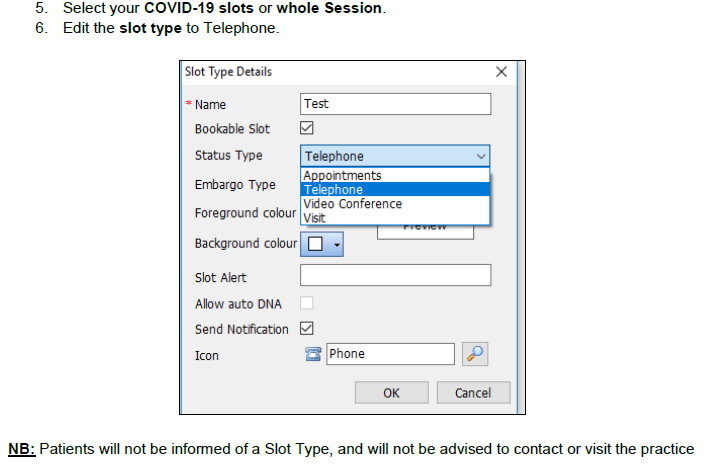Pick Video Conference in the dropdown list
The image size is (723, 465).
[352, 204]
